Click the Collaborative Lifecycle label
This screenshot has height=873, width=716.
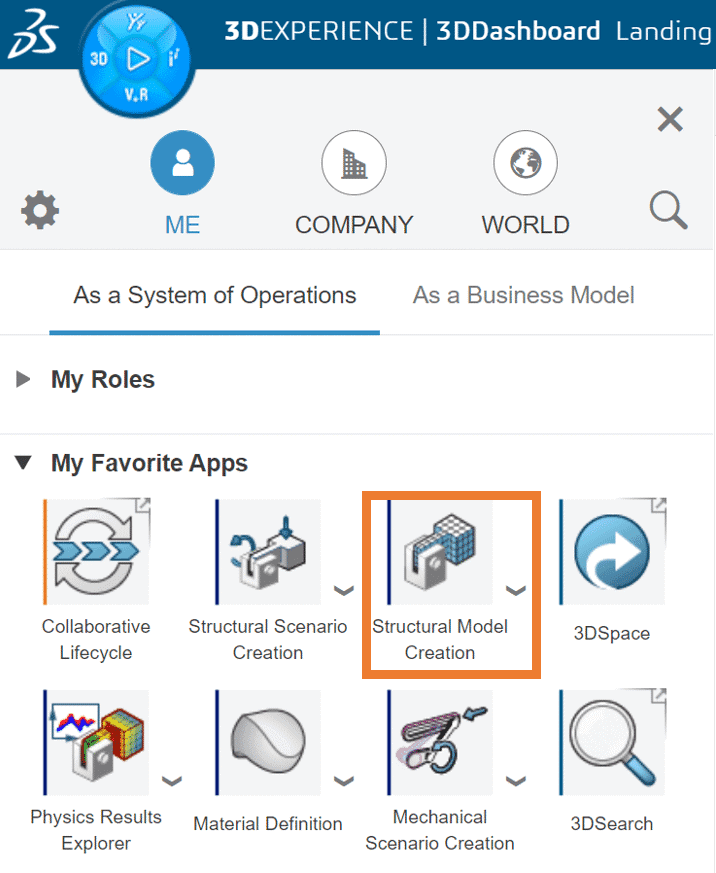point(96,639)
